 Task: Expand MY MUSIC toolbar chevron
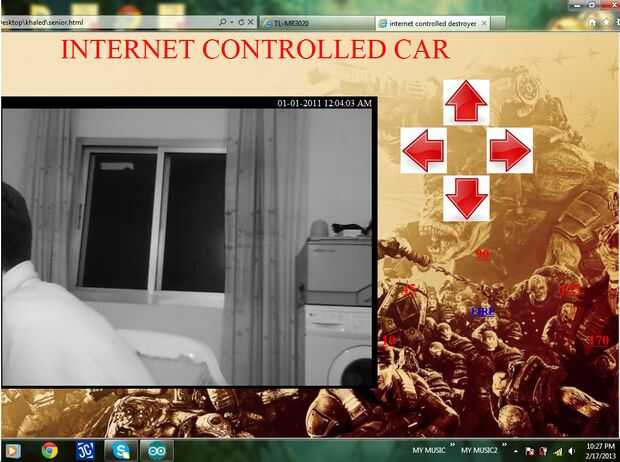click(453, 445)
